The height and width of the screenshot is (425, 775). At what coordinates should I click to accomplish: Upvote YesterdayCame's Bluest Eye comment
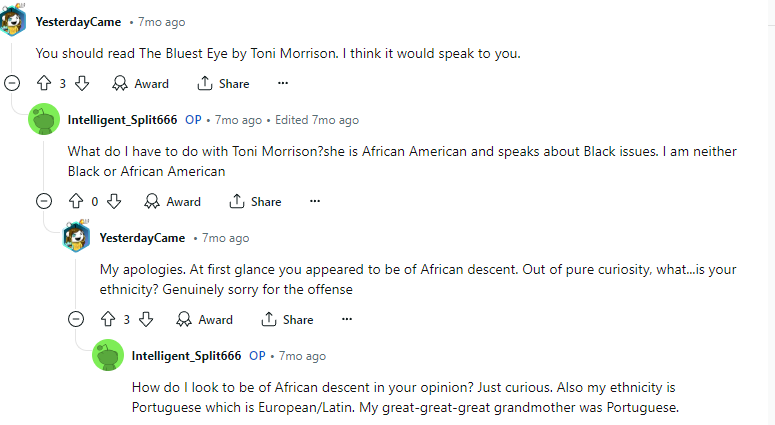43,84
